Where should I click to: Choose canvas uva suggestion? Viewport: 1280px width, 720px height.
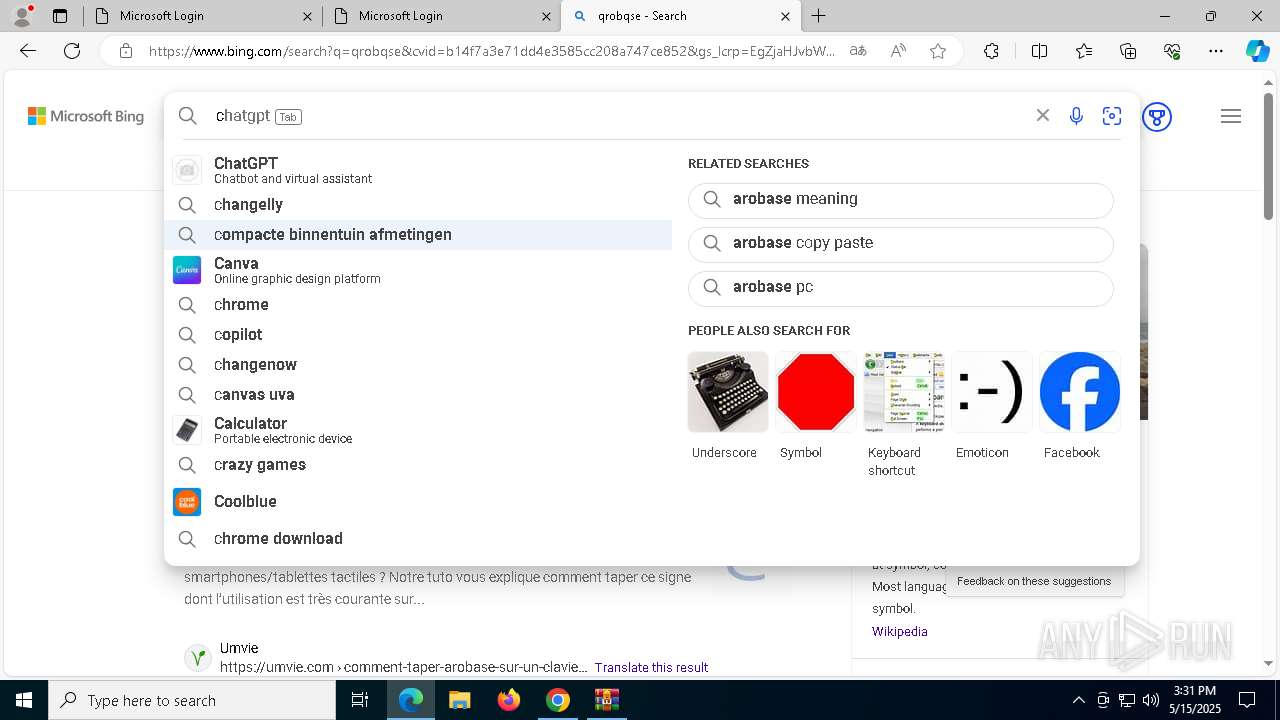coord(418,394)
